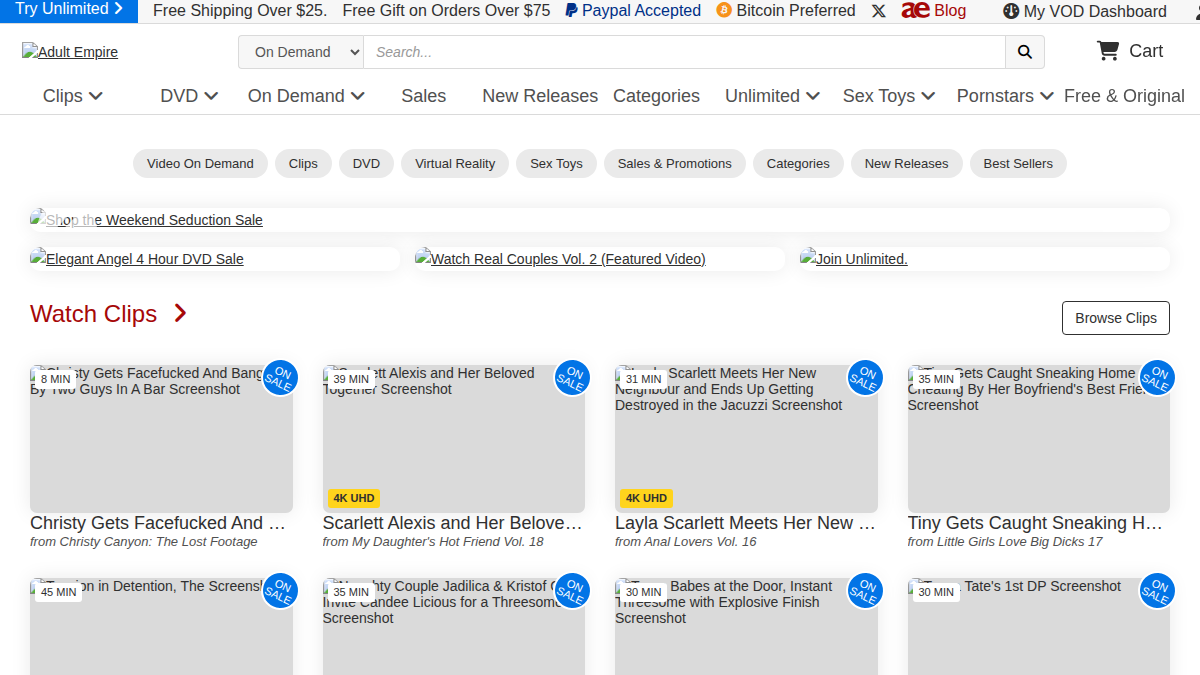Click the red arrow beside Watch Clips
This screenshot has width=1200, height=675.
tap(180, 314)
